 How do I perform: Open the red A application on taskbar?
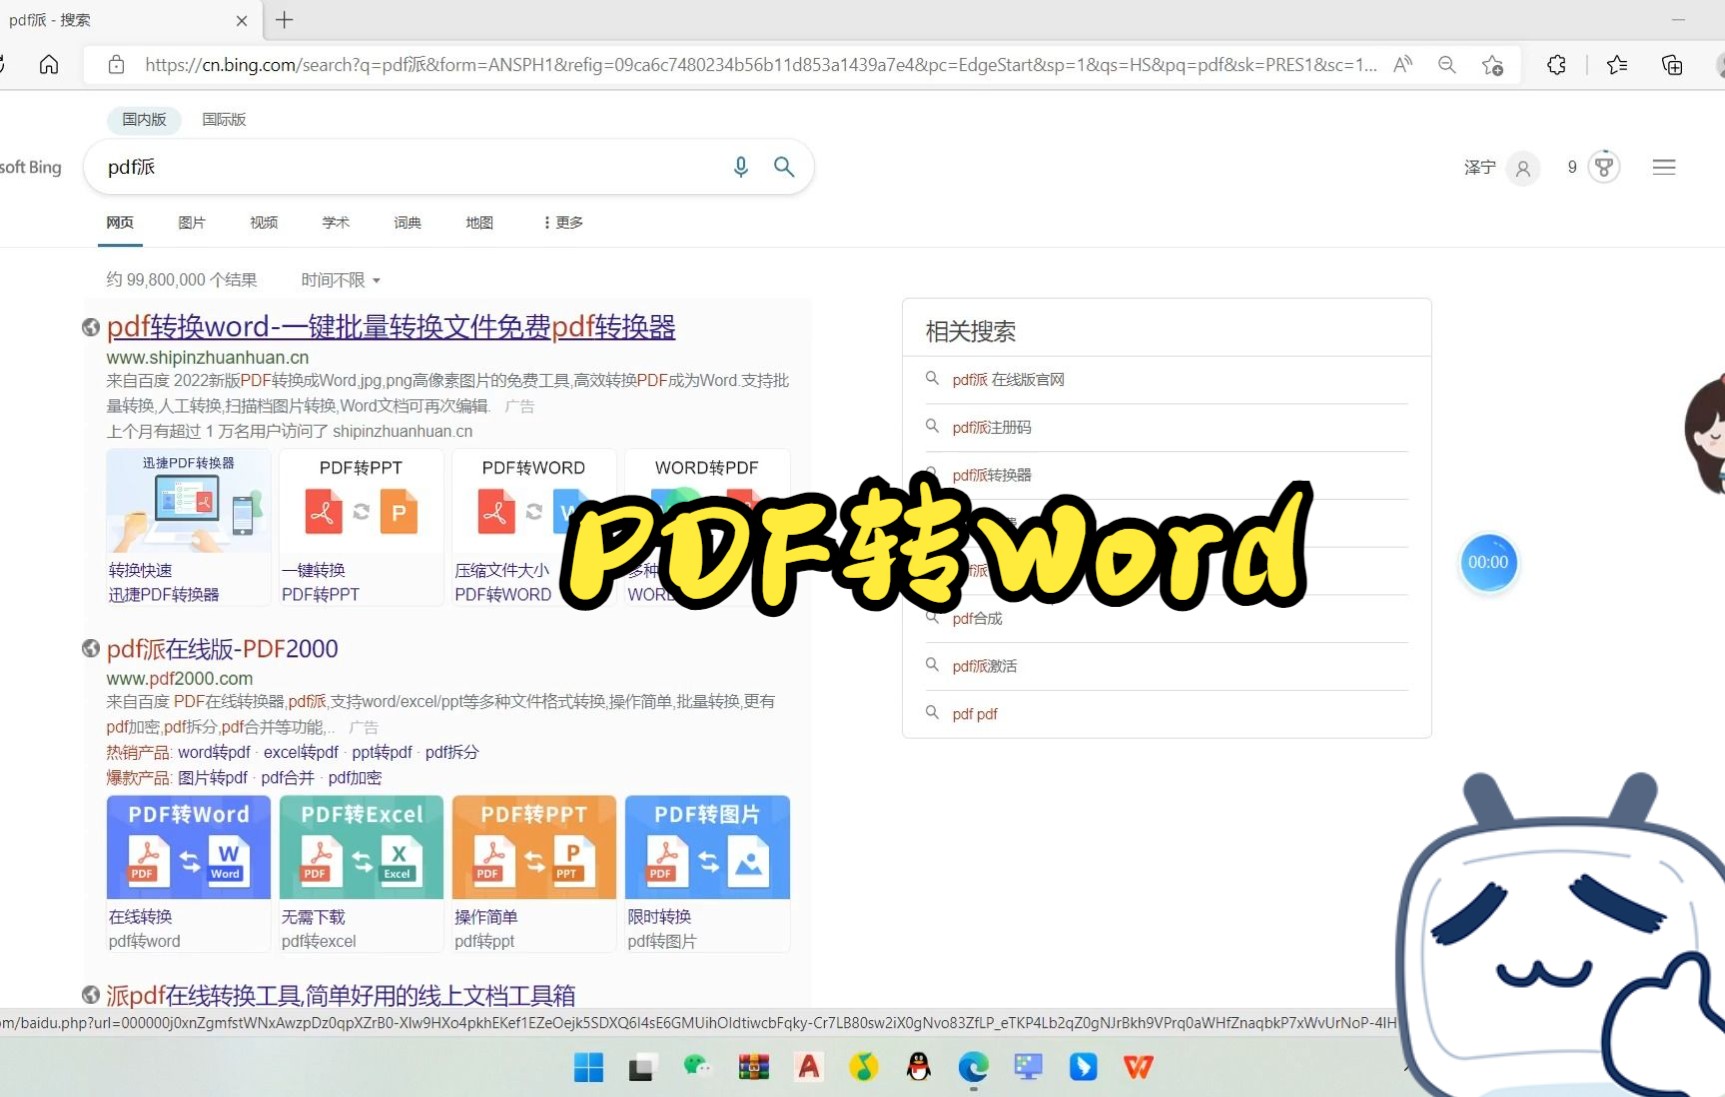[808, 1067]
